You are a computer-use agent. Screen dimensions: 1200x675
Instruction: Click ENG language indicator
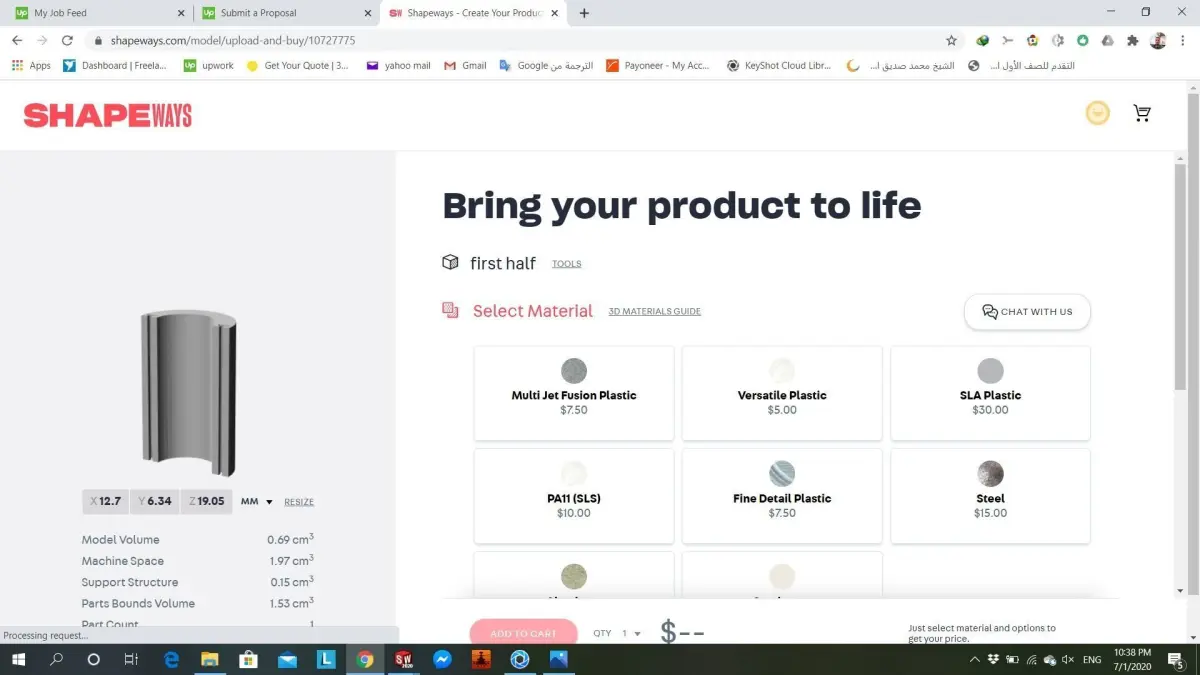[1092, 660]
